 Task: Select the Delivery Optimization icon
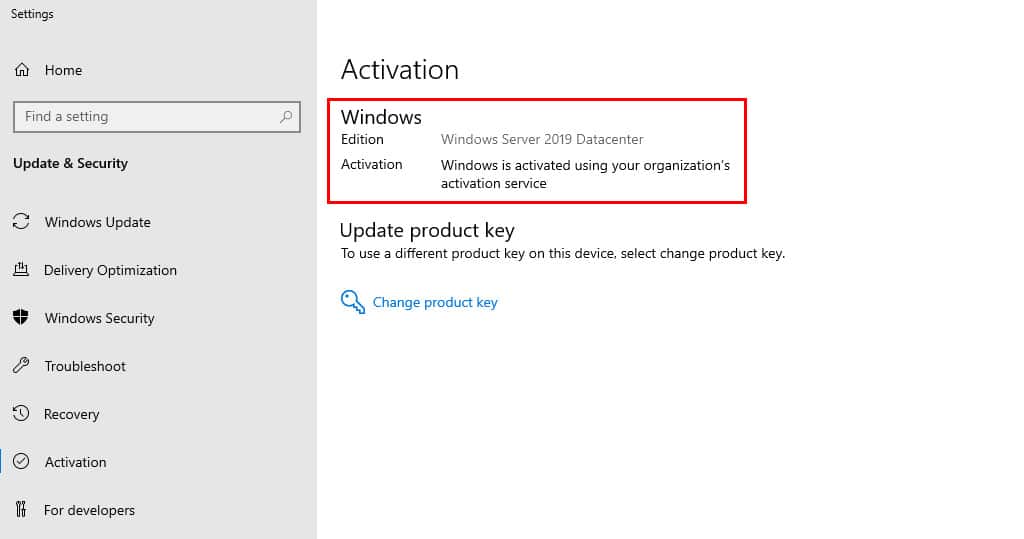pyautogui.click(x=21, y=269)
